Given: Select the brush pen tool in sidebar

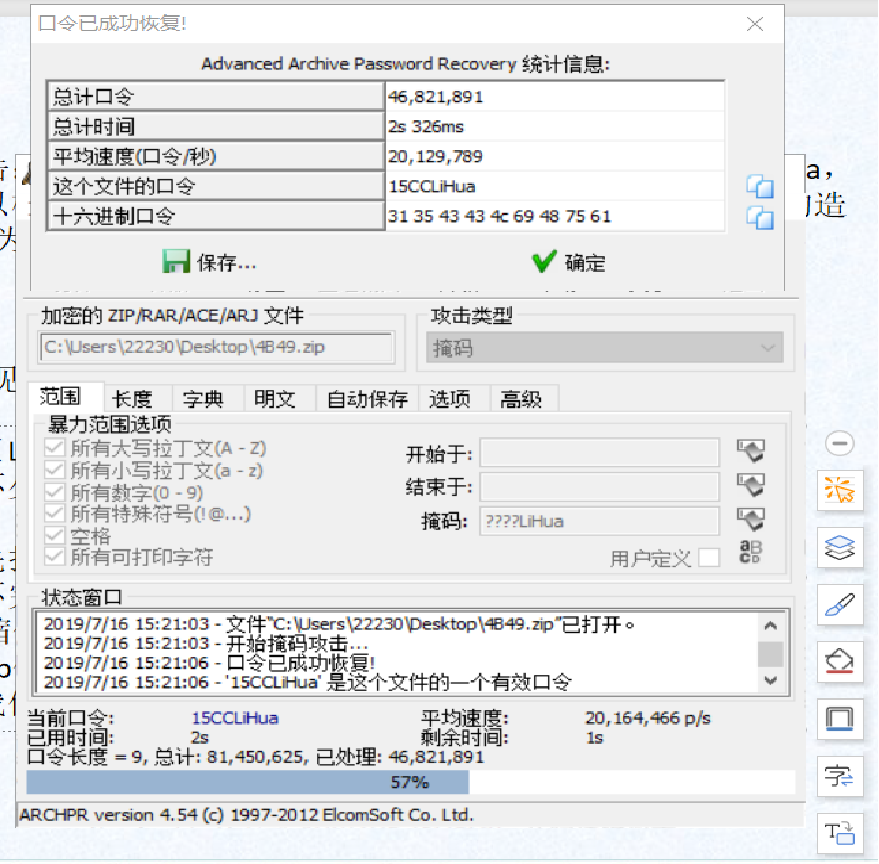Looking at the screenshot, I should tap(839, 604).
